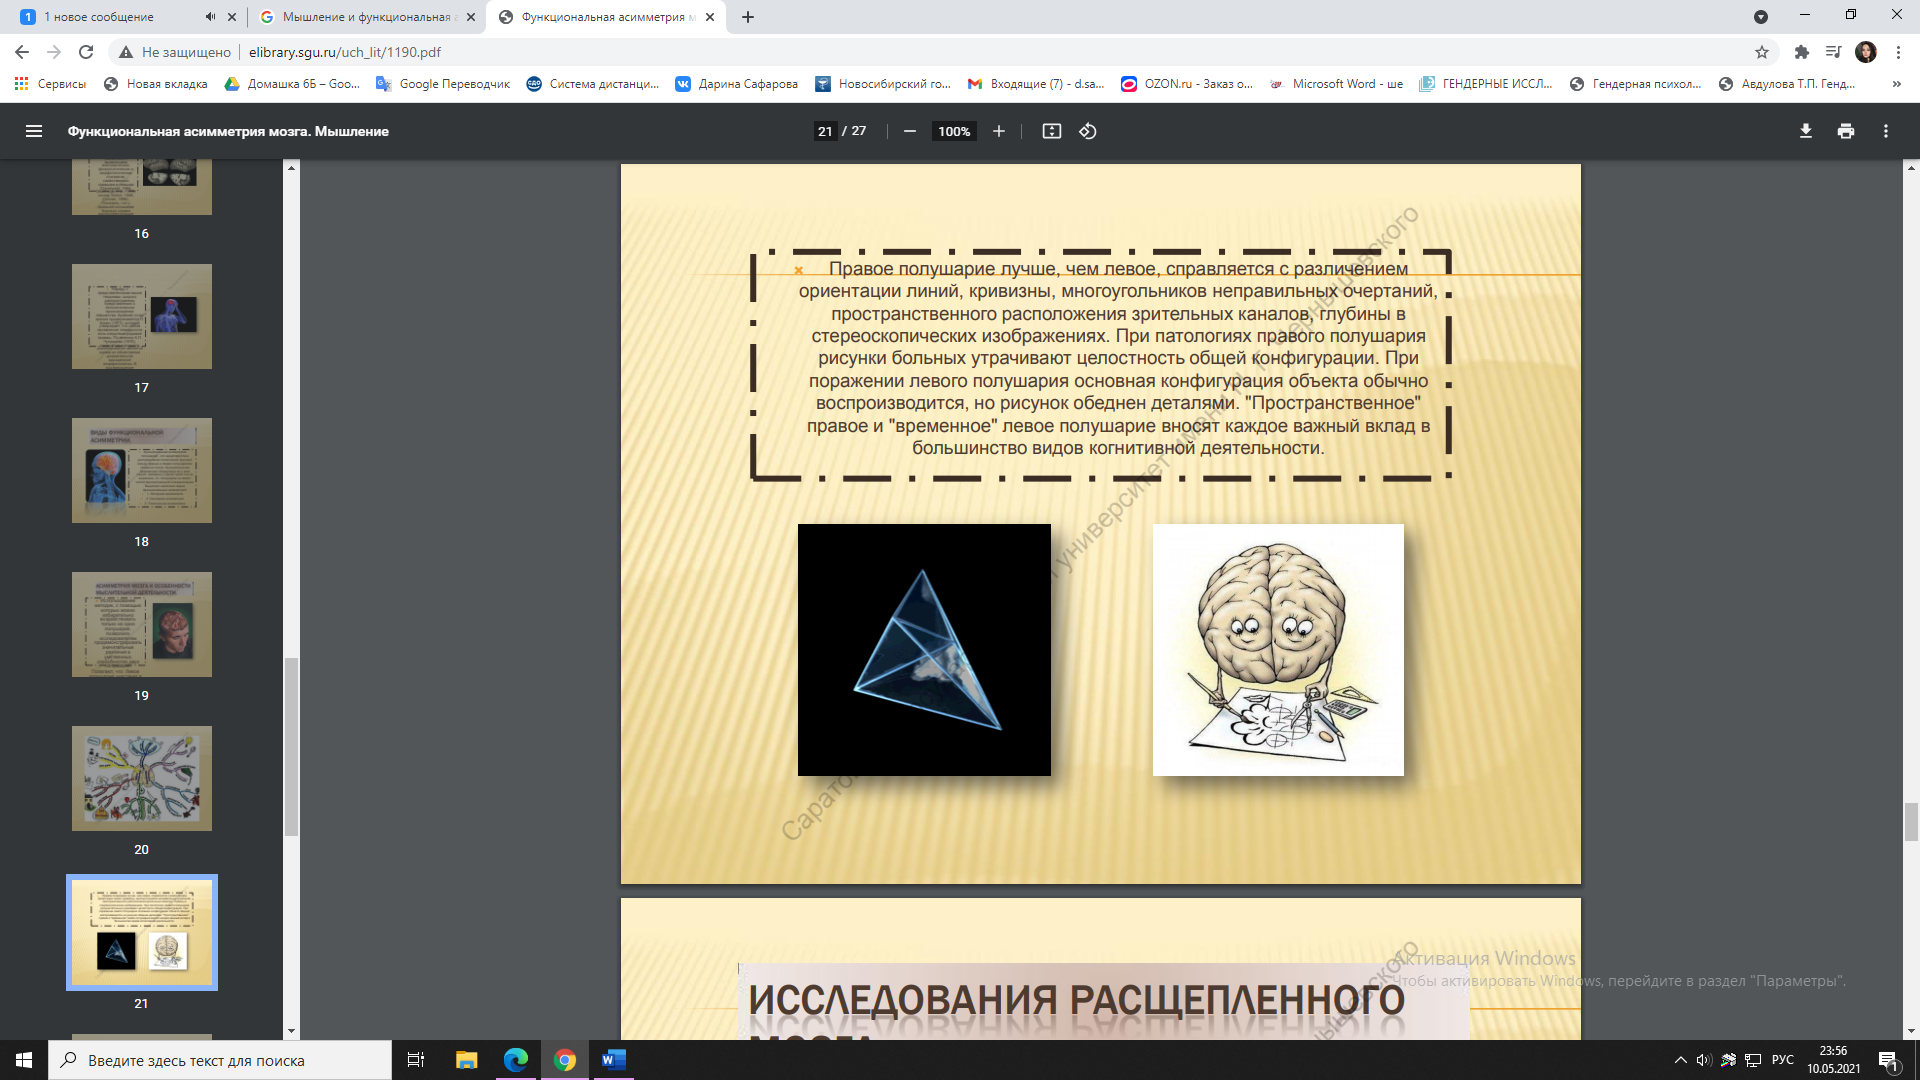Click the 'Не защищено' security indicator
Screen dimensions: 1920x1080
tap(176, 52)
